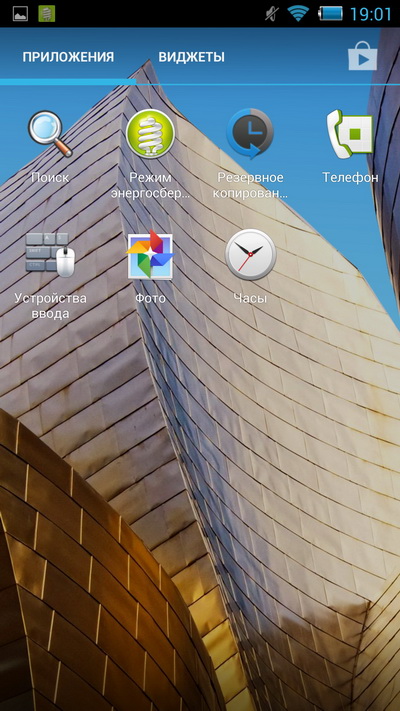Open the Поиск magnifying glass icon
This screenshot has height=711, width=400.
click(x=50, y=134)
